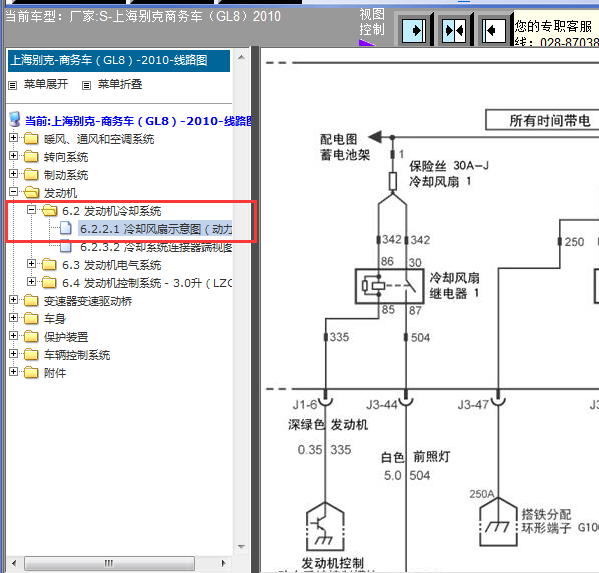This screenshot has height=573, width=599.
Task: Collapse the 6.2 发动机冷却系统 node
Action: coord(31,209)
